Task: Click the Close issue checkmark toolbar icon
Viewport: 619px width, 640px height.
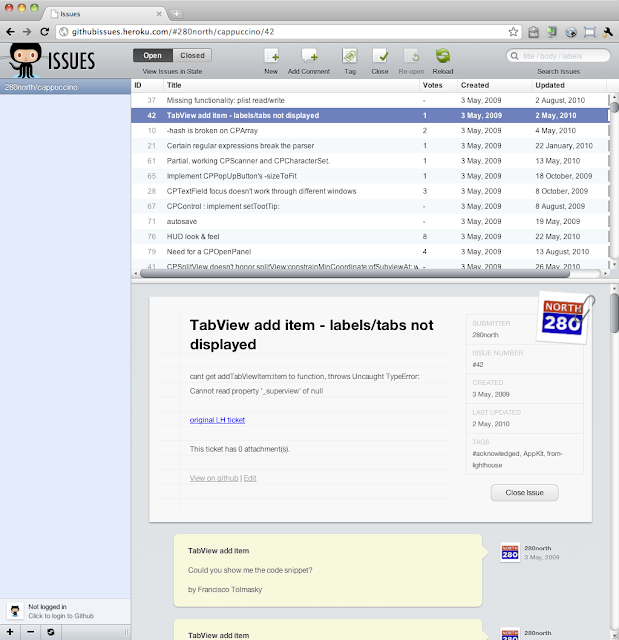Action: (x=380, y=56)
